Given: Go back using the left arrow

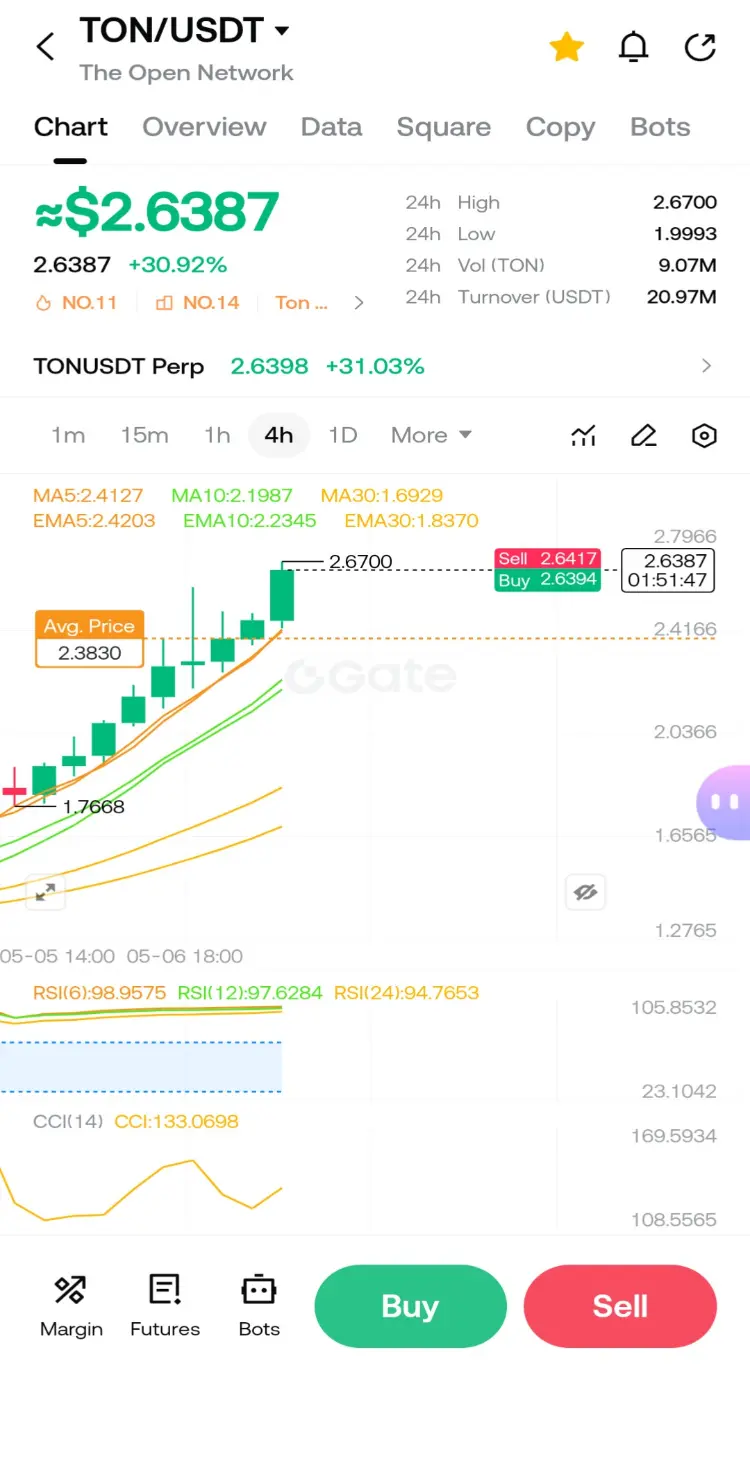Looking at the screenshot, I should click(45, 46).
